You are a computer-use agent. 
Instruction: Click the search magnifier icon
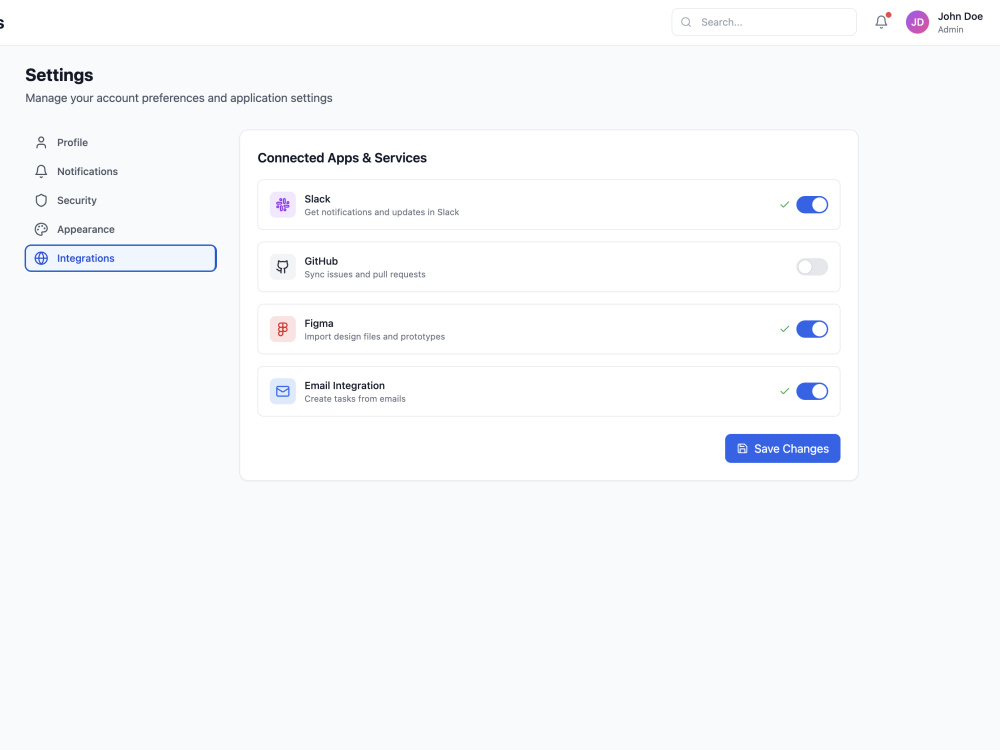pos(686,22)
